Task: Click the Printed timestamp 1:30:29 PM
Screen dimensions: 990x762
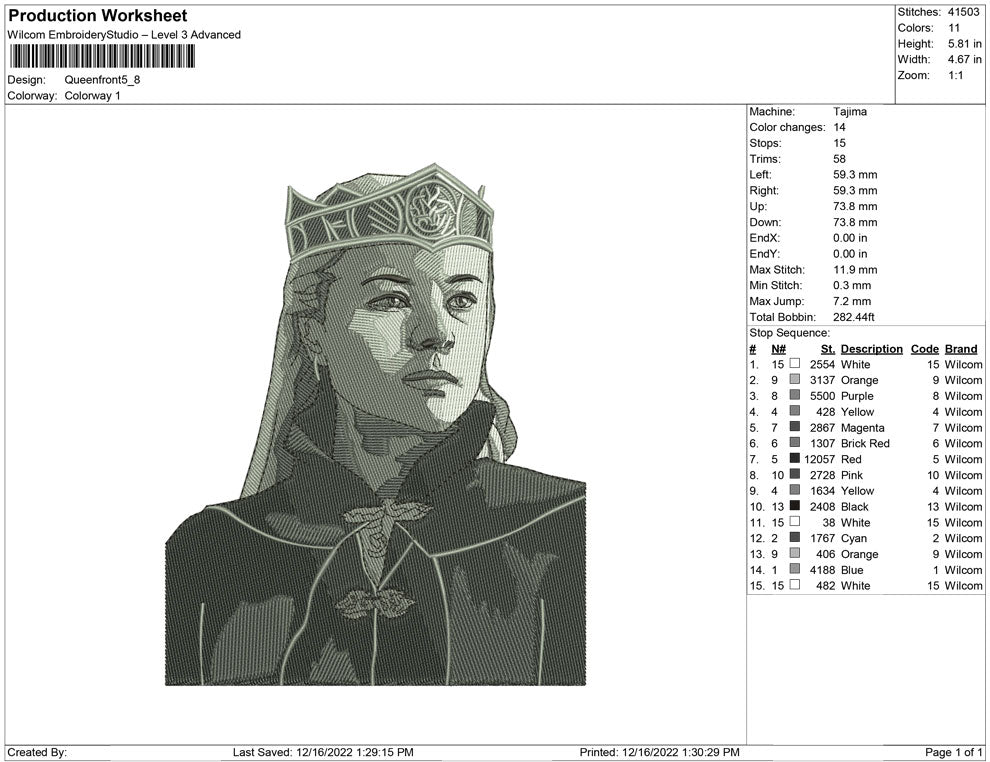Action: pos(710,752)
